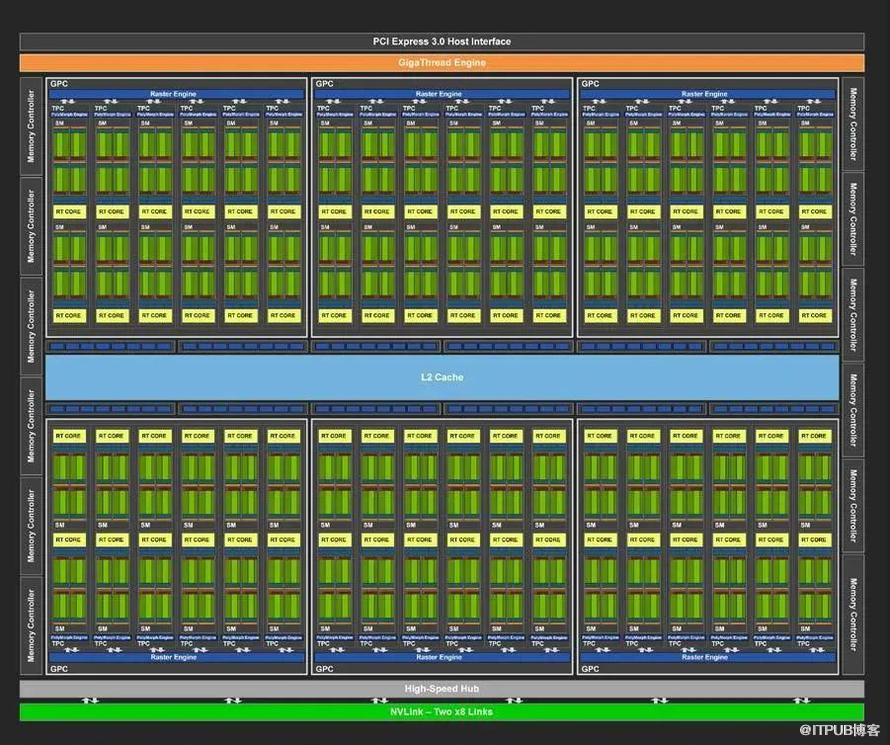Click the first upper RT CORE block in top-left GPC

point(68,212)
